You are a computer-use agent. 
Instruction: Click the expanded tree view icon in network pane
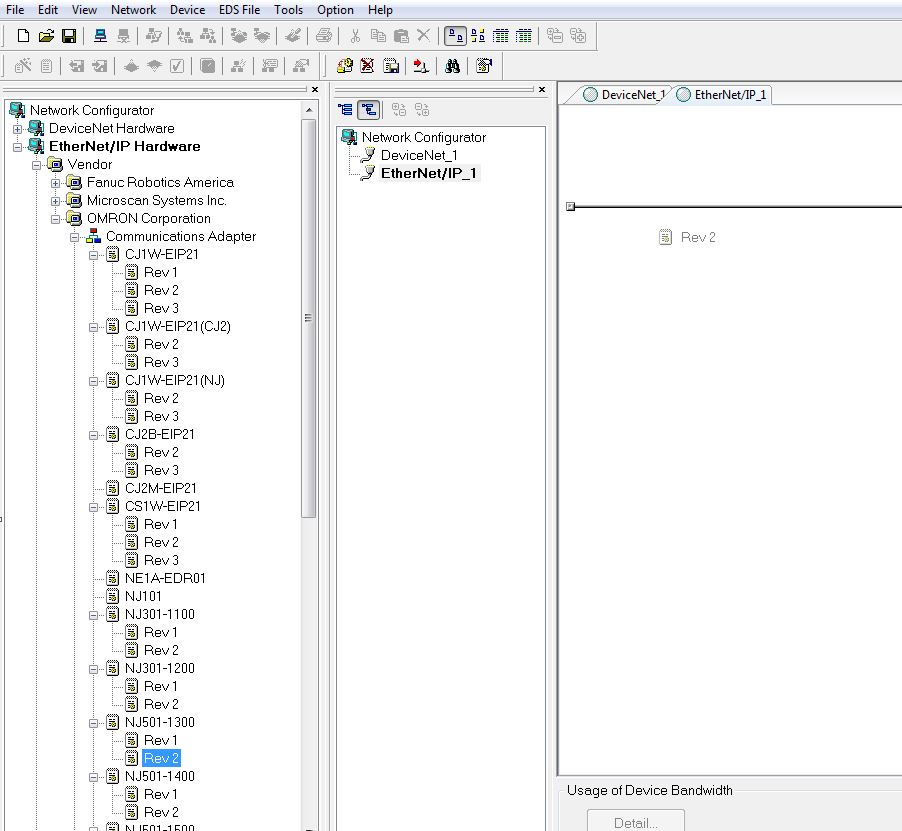[346, 110]
